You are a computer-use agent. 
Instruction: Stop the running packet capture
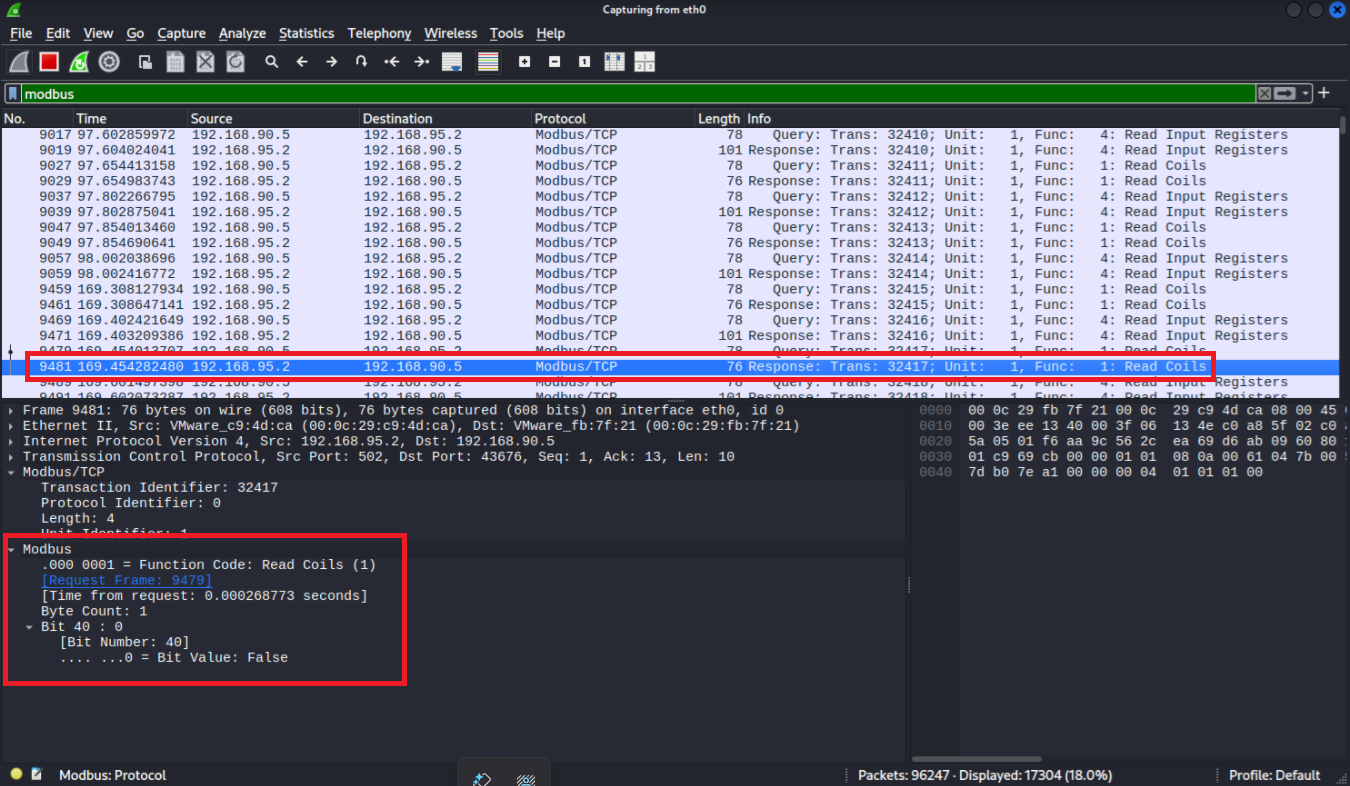[x=49, y=62]
